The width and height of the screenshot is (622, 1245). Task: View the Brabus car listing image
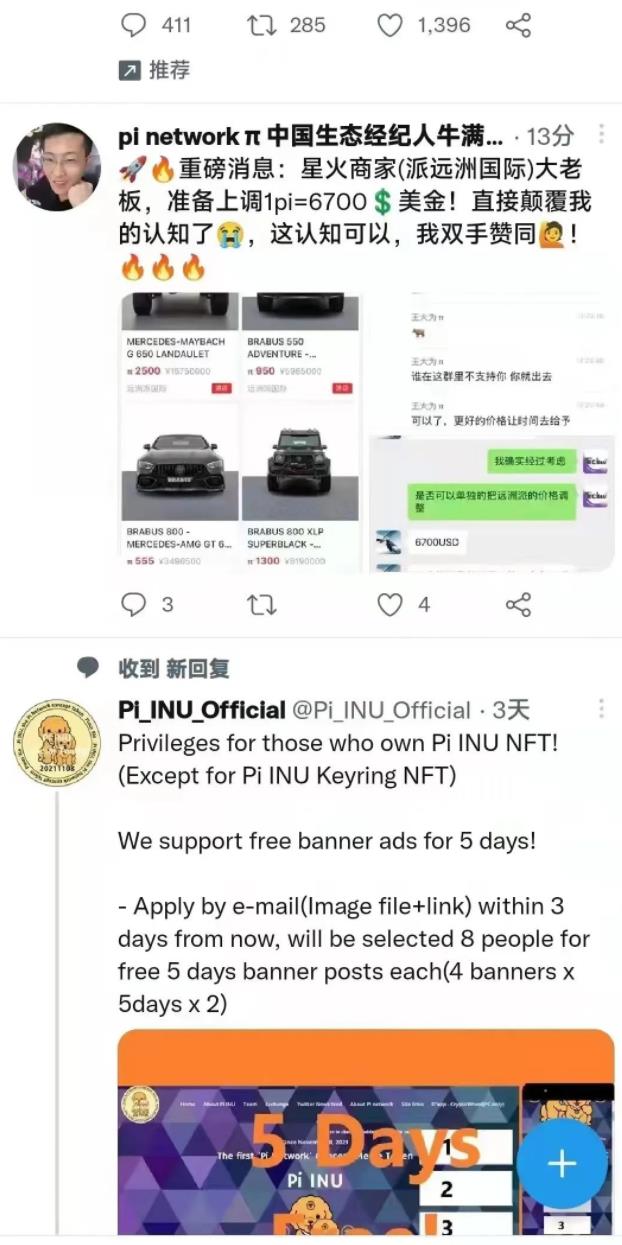tap(239, 433)
